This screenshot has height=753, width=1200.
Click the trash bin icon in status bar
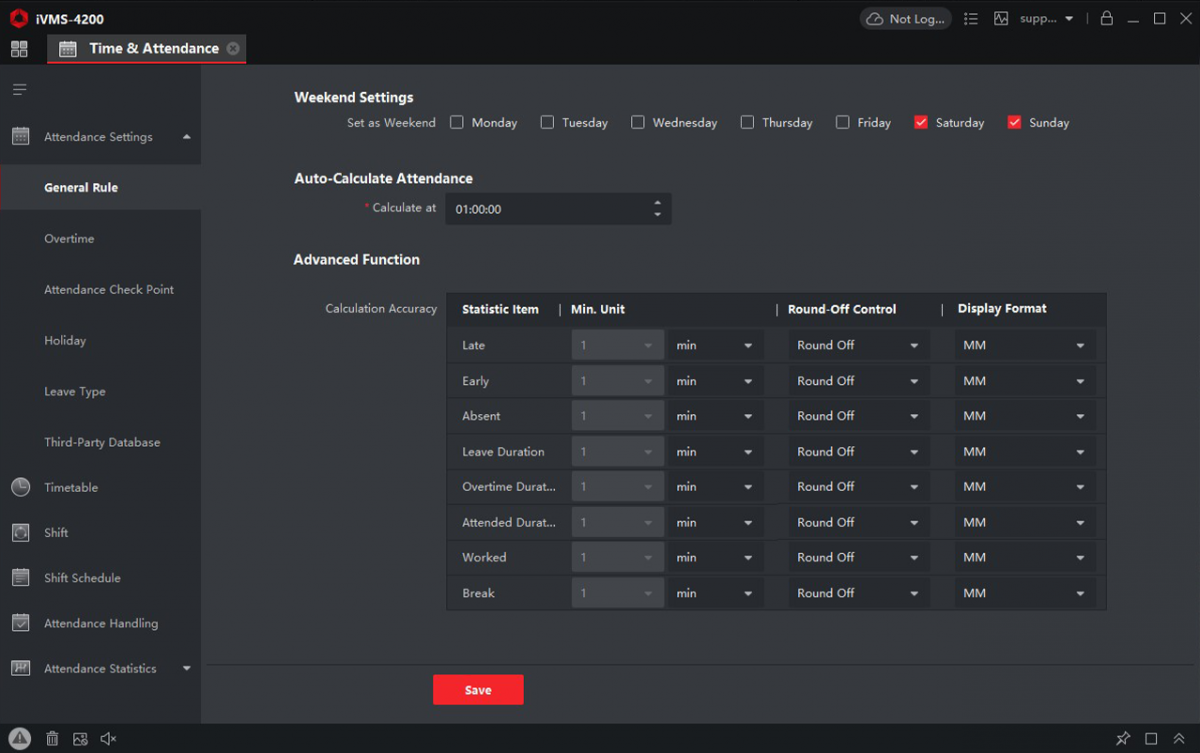click(52, 739)
